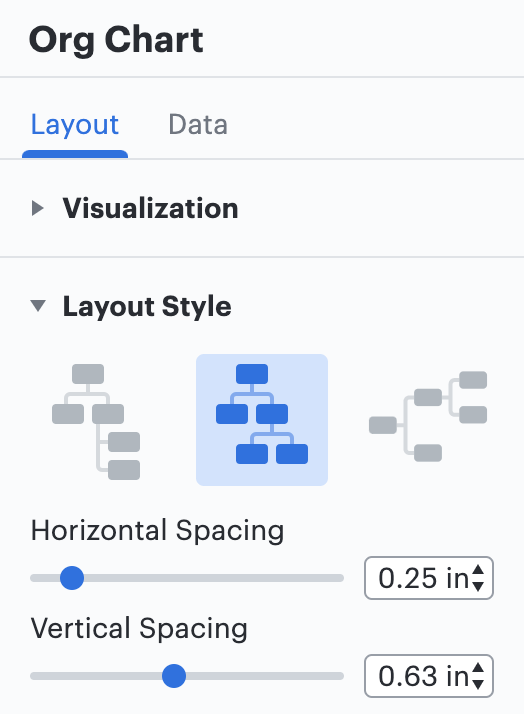
Task: Focus the Horizontal Spacing 0.25 in field
Action: 429,578
